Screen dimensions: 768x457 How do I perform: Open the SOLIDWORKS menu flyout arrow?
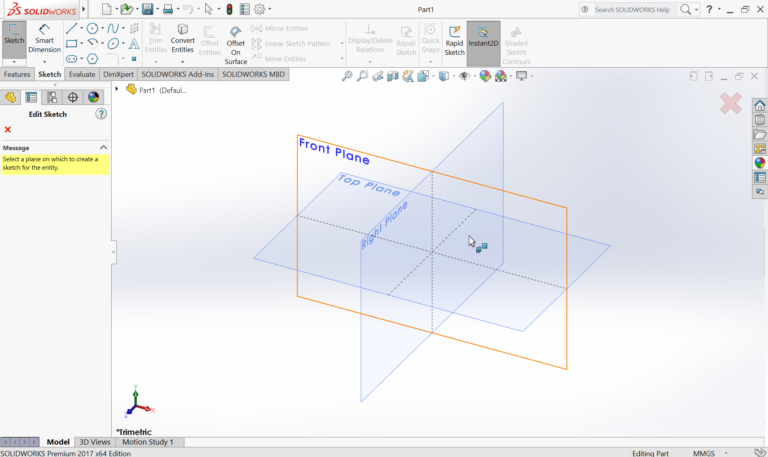tap(83, 9)
